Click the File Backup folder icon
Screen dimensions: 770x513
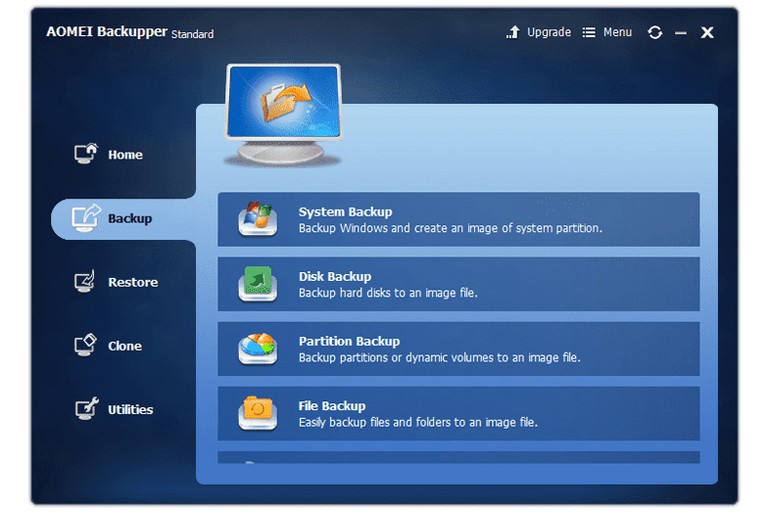tap(257, 413)
